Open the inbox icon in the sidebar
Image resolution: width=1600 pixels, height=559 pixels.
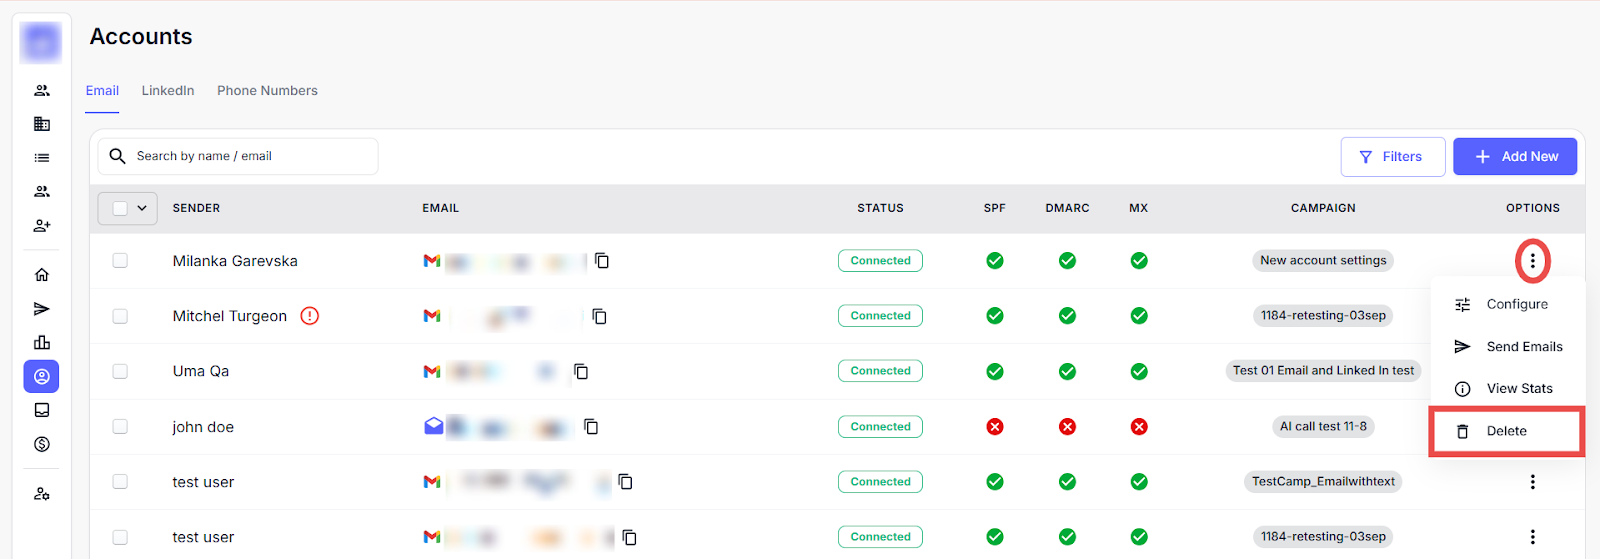click(x=42, y=410)
